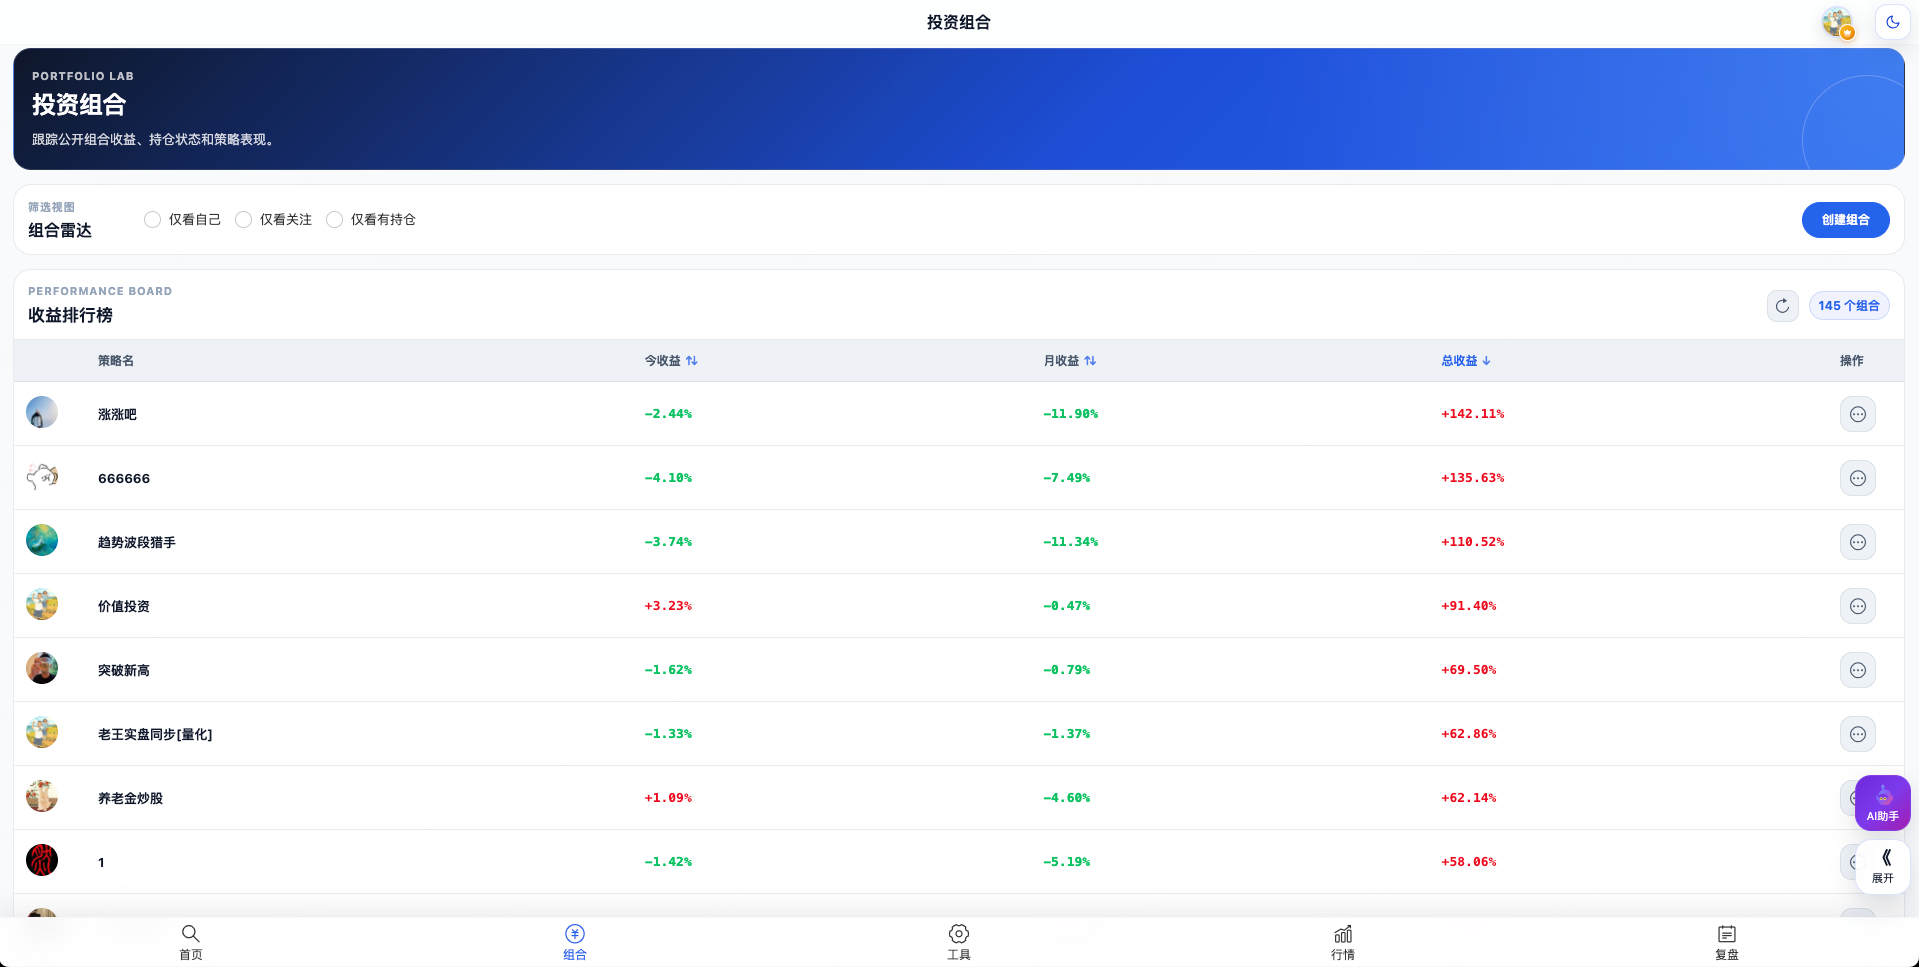Select 仅看自己 filter option

(x=182, y=220)
